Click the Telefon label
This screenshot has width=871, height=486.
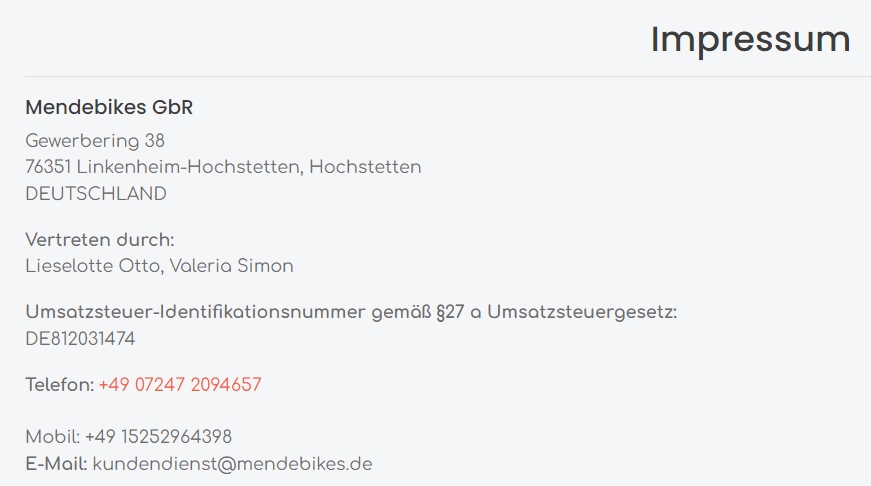point(59,385)
